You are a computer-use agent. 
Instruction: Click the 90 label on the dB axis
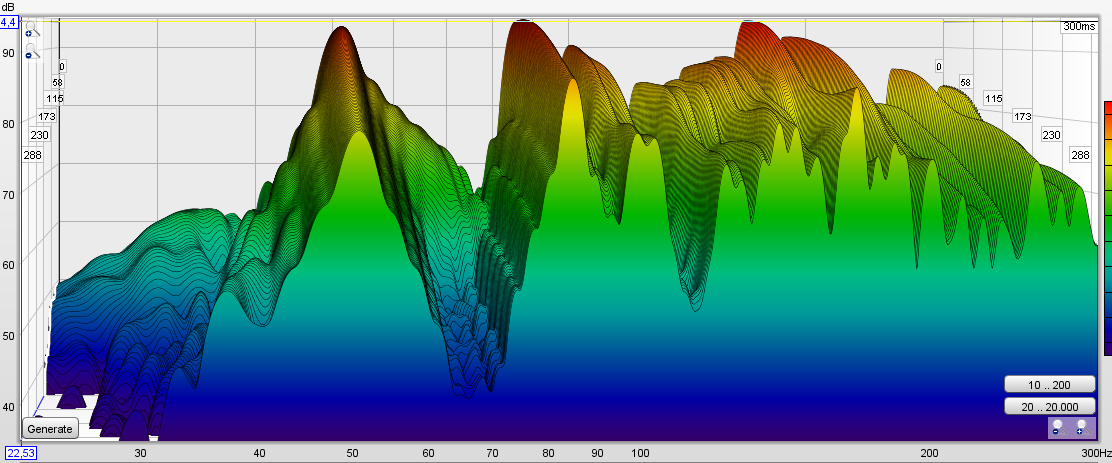(x=8, y=53)
